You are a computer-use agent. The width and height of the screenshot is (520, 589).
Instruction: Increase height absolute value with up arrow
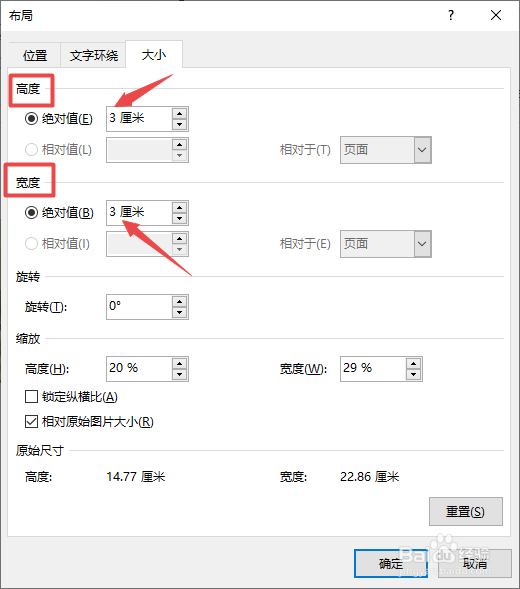(180, 114)
